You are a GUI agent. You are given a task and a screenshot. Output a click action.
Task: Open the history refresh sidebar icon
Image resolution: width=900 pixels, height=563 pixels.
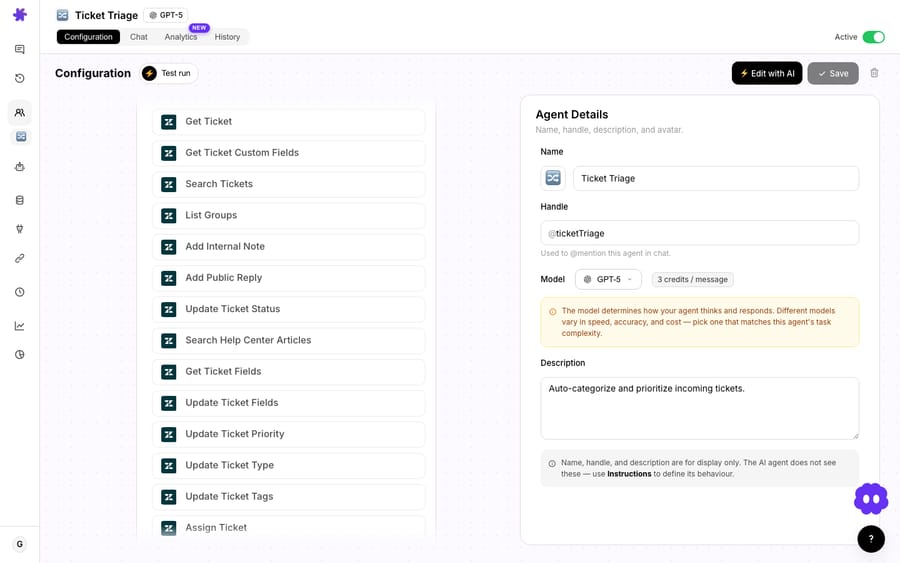tap(20, 78)
